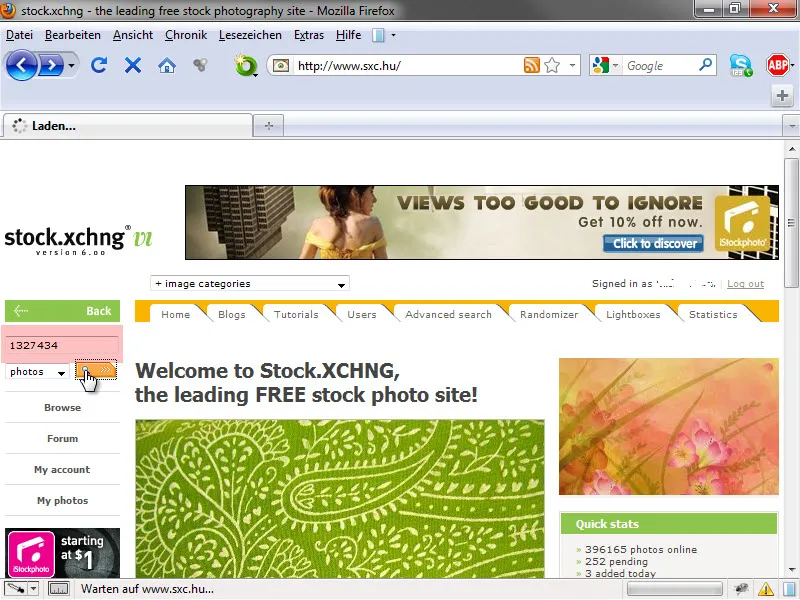Viewport: 800px width, 600px height.
Task: Expand the '+ image categories' dropdown
Action: click(x=250, y=284)
